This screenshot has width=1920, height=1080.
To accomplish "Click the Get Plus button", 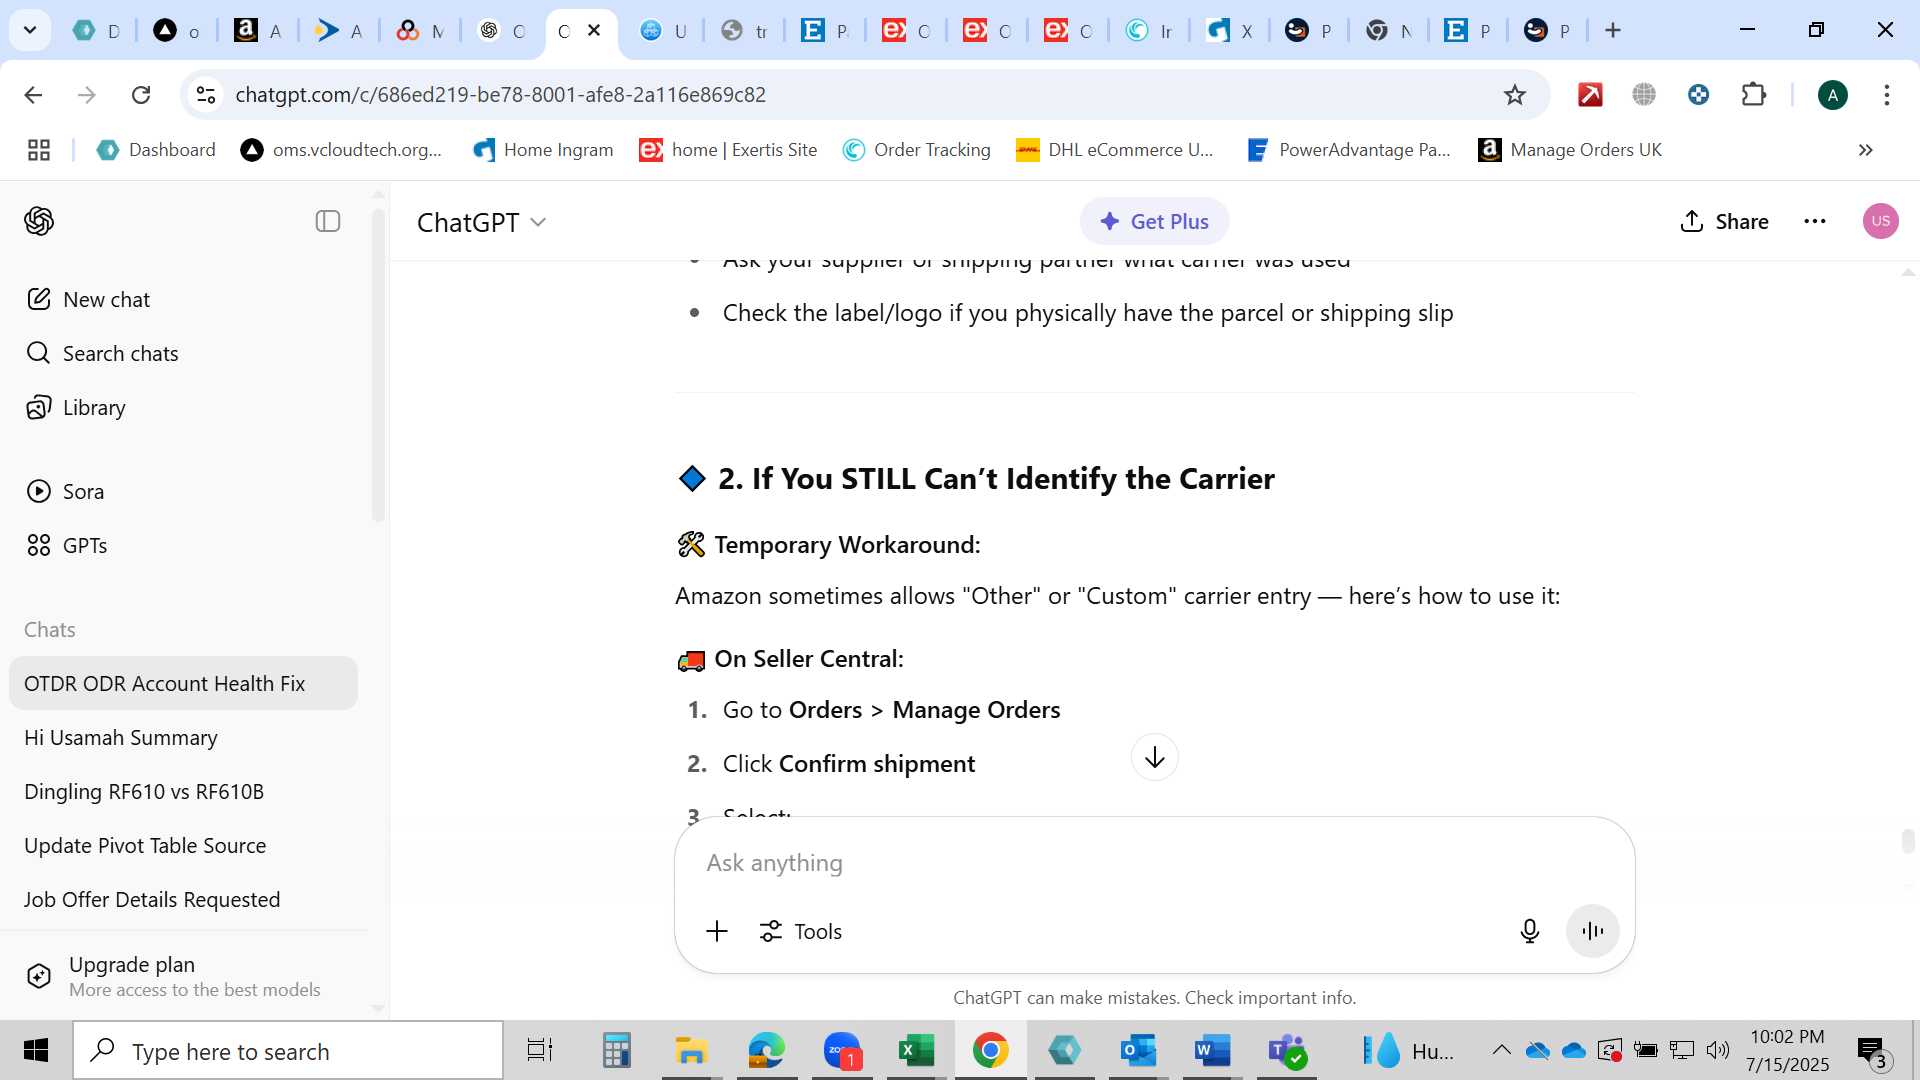I will 1154,222.
